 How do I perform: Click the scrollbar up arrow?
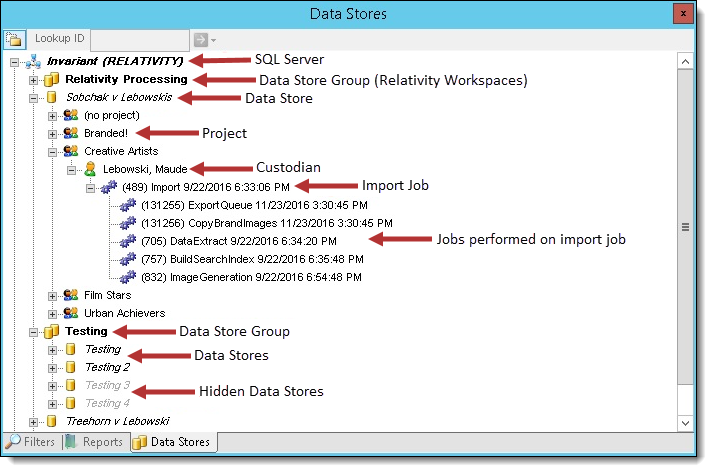click(685, 61)
